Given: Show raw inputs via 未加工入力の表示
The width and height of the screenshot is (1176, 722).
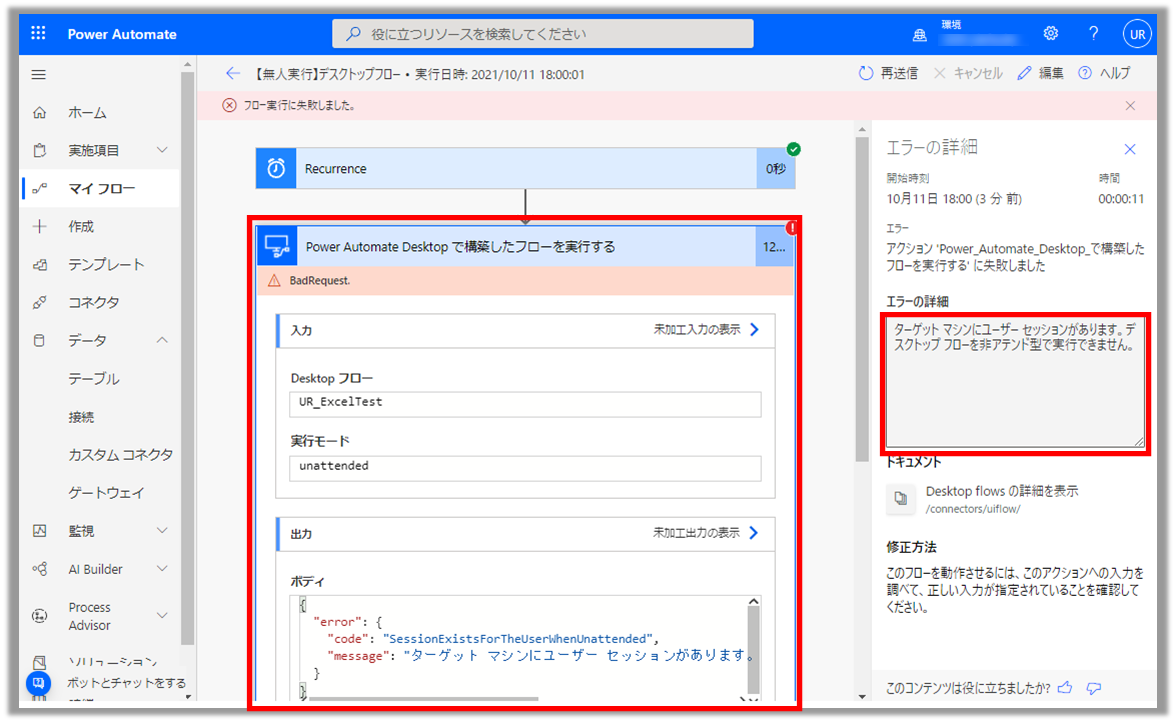Looking at the screenshot, I should [x=706, y=330].
